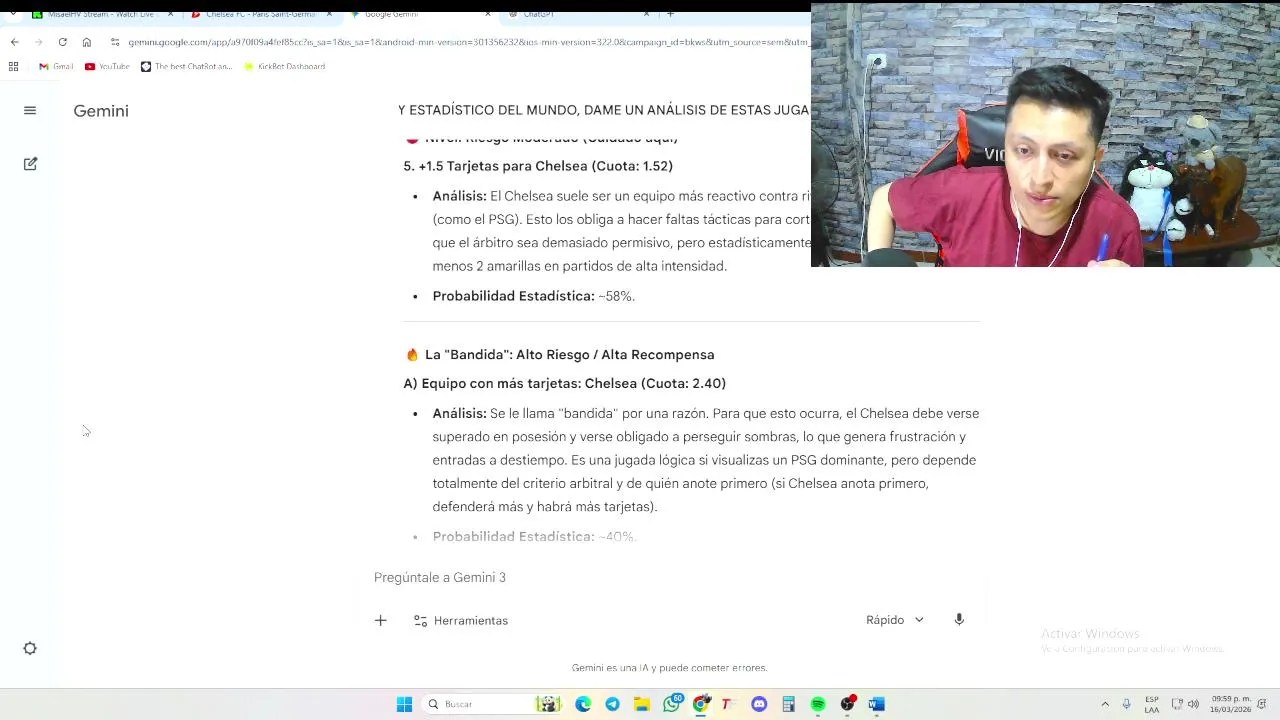Open Microsoft Edge from the taskbar

[x=583, y=704]
